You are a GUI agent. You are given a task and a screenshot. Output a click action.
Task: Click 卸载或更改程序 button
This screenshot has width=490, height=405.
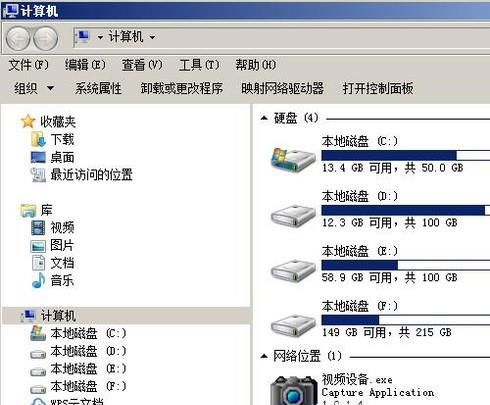point(182,89)
